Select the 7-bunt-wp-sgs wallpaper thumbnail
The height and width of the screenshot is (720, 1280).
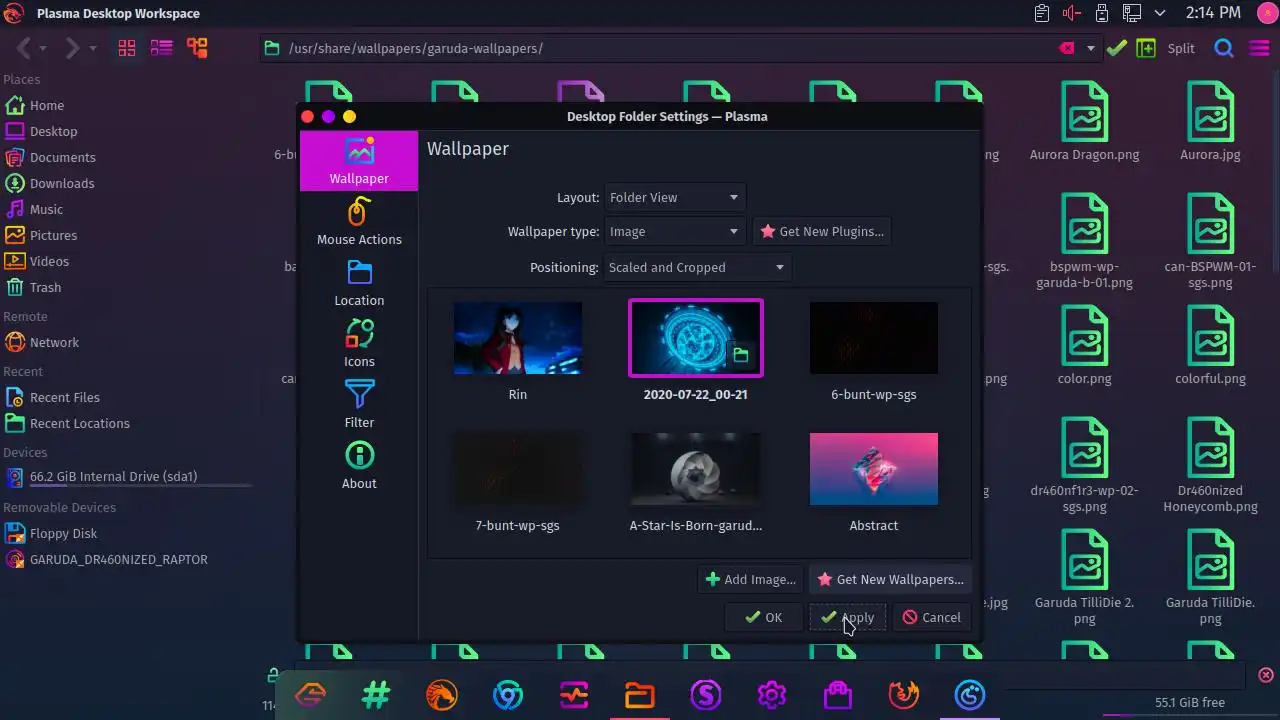coord(518,469)
